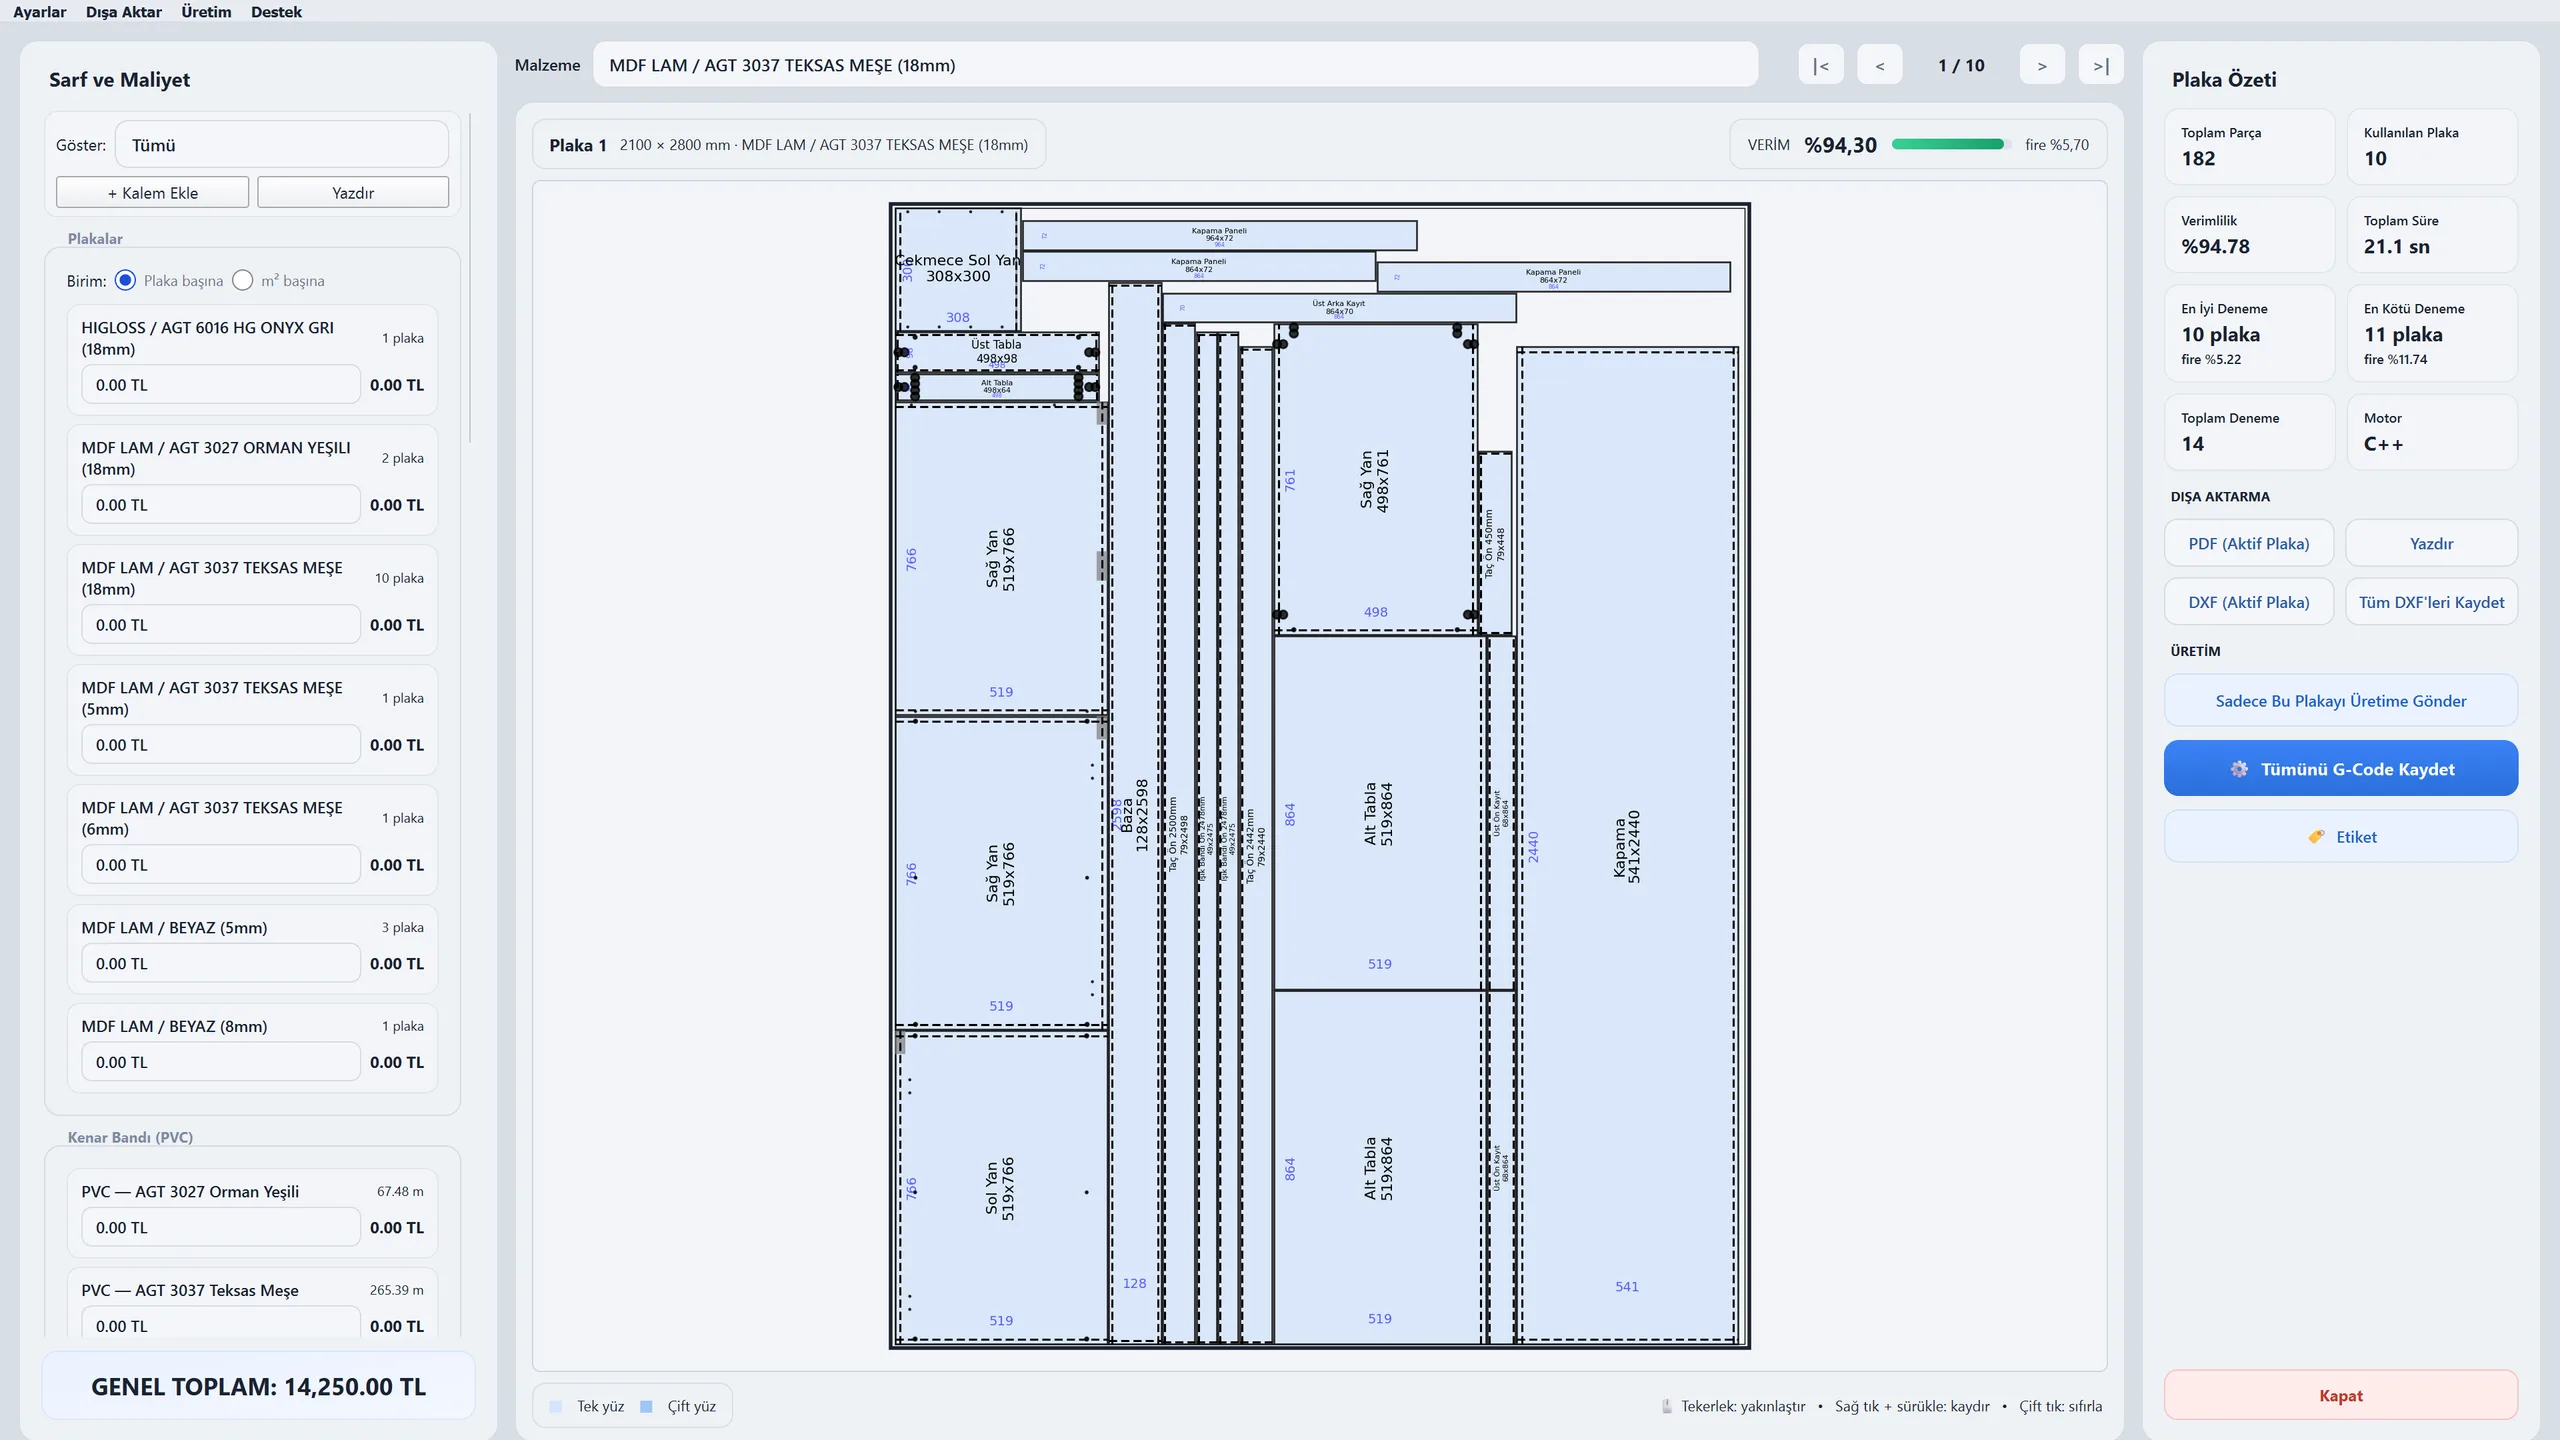The height and width of the screenshot is (1440, 2560).
Task: Click Yazdır button under Dışa Aktarma
Action: pos(2432,543)
